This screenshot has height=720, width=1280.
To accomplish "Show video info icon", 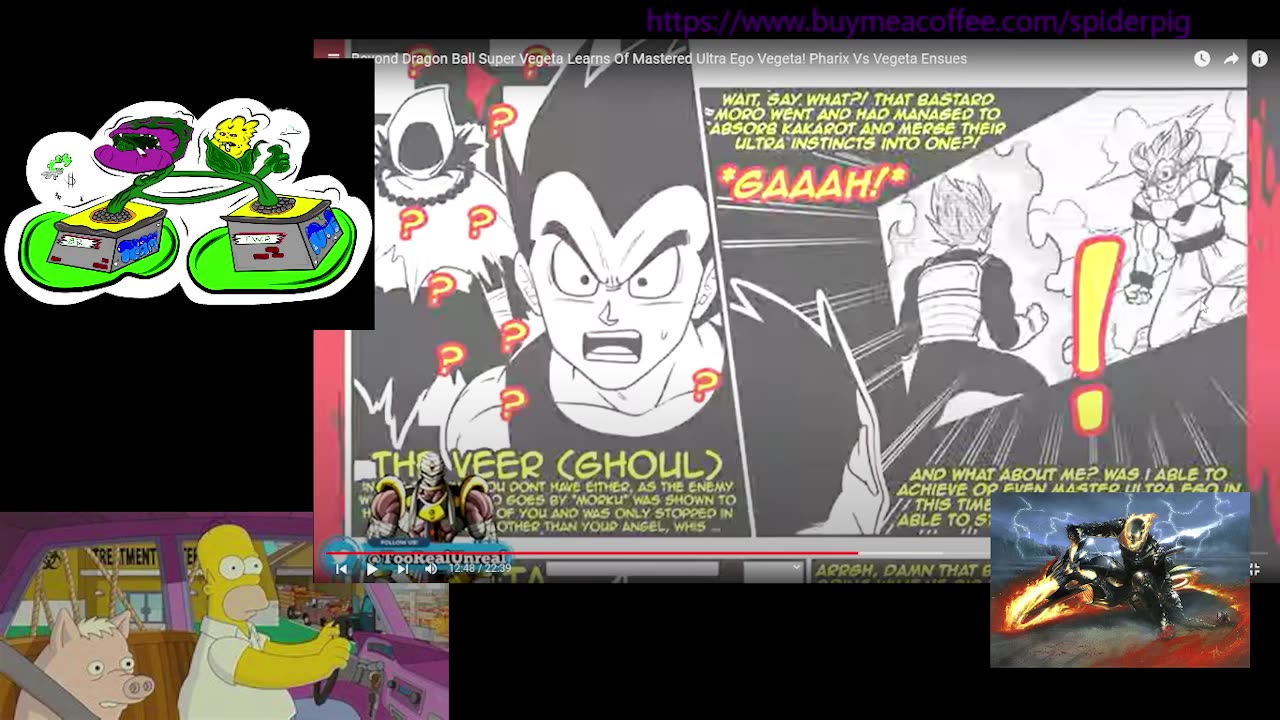I will click(x=1259, y=59).
